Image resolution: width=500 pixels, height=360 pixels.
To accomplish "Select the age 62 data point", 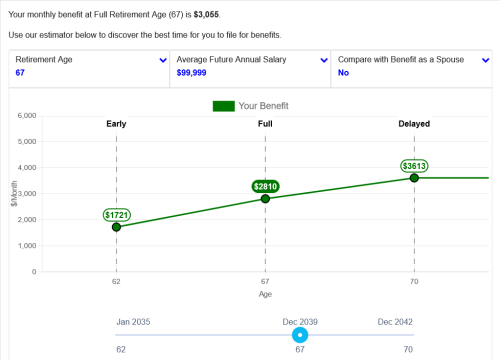I will tap(116, 227).
